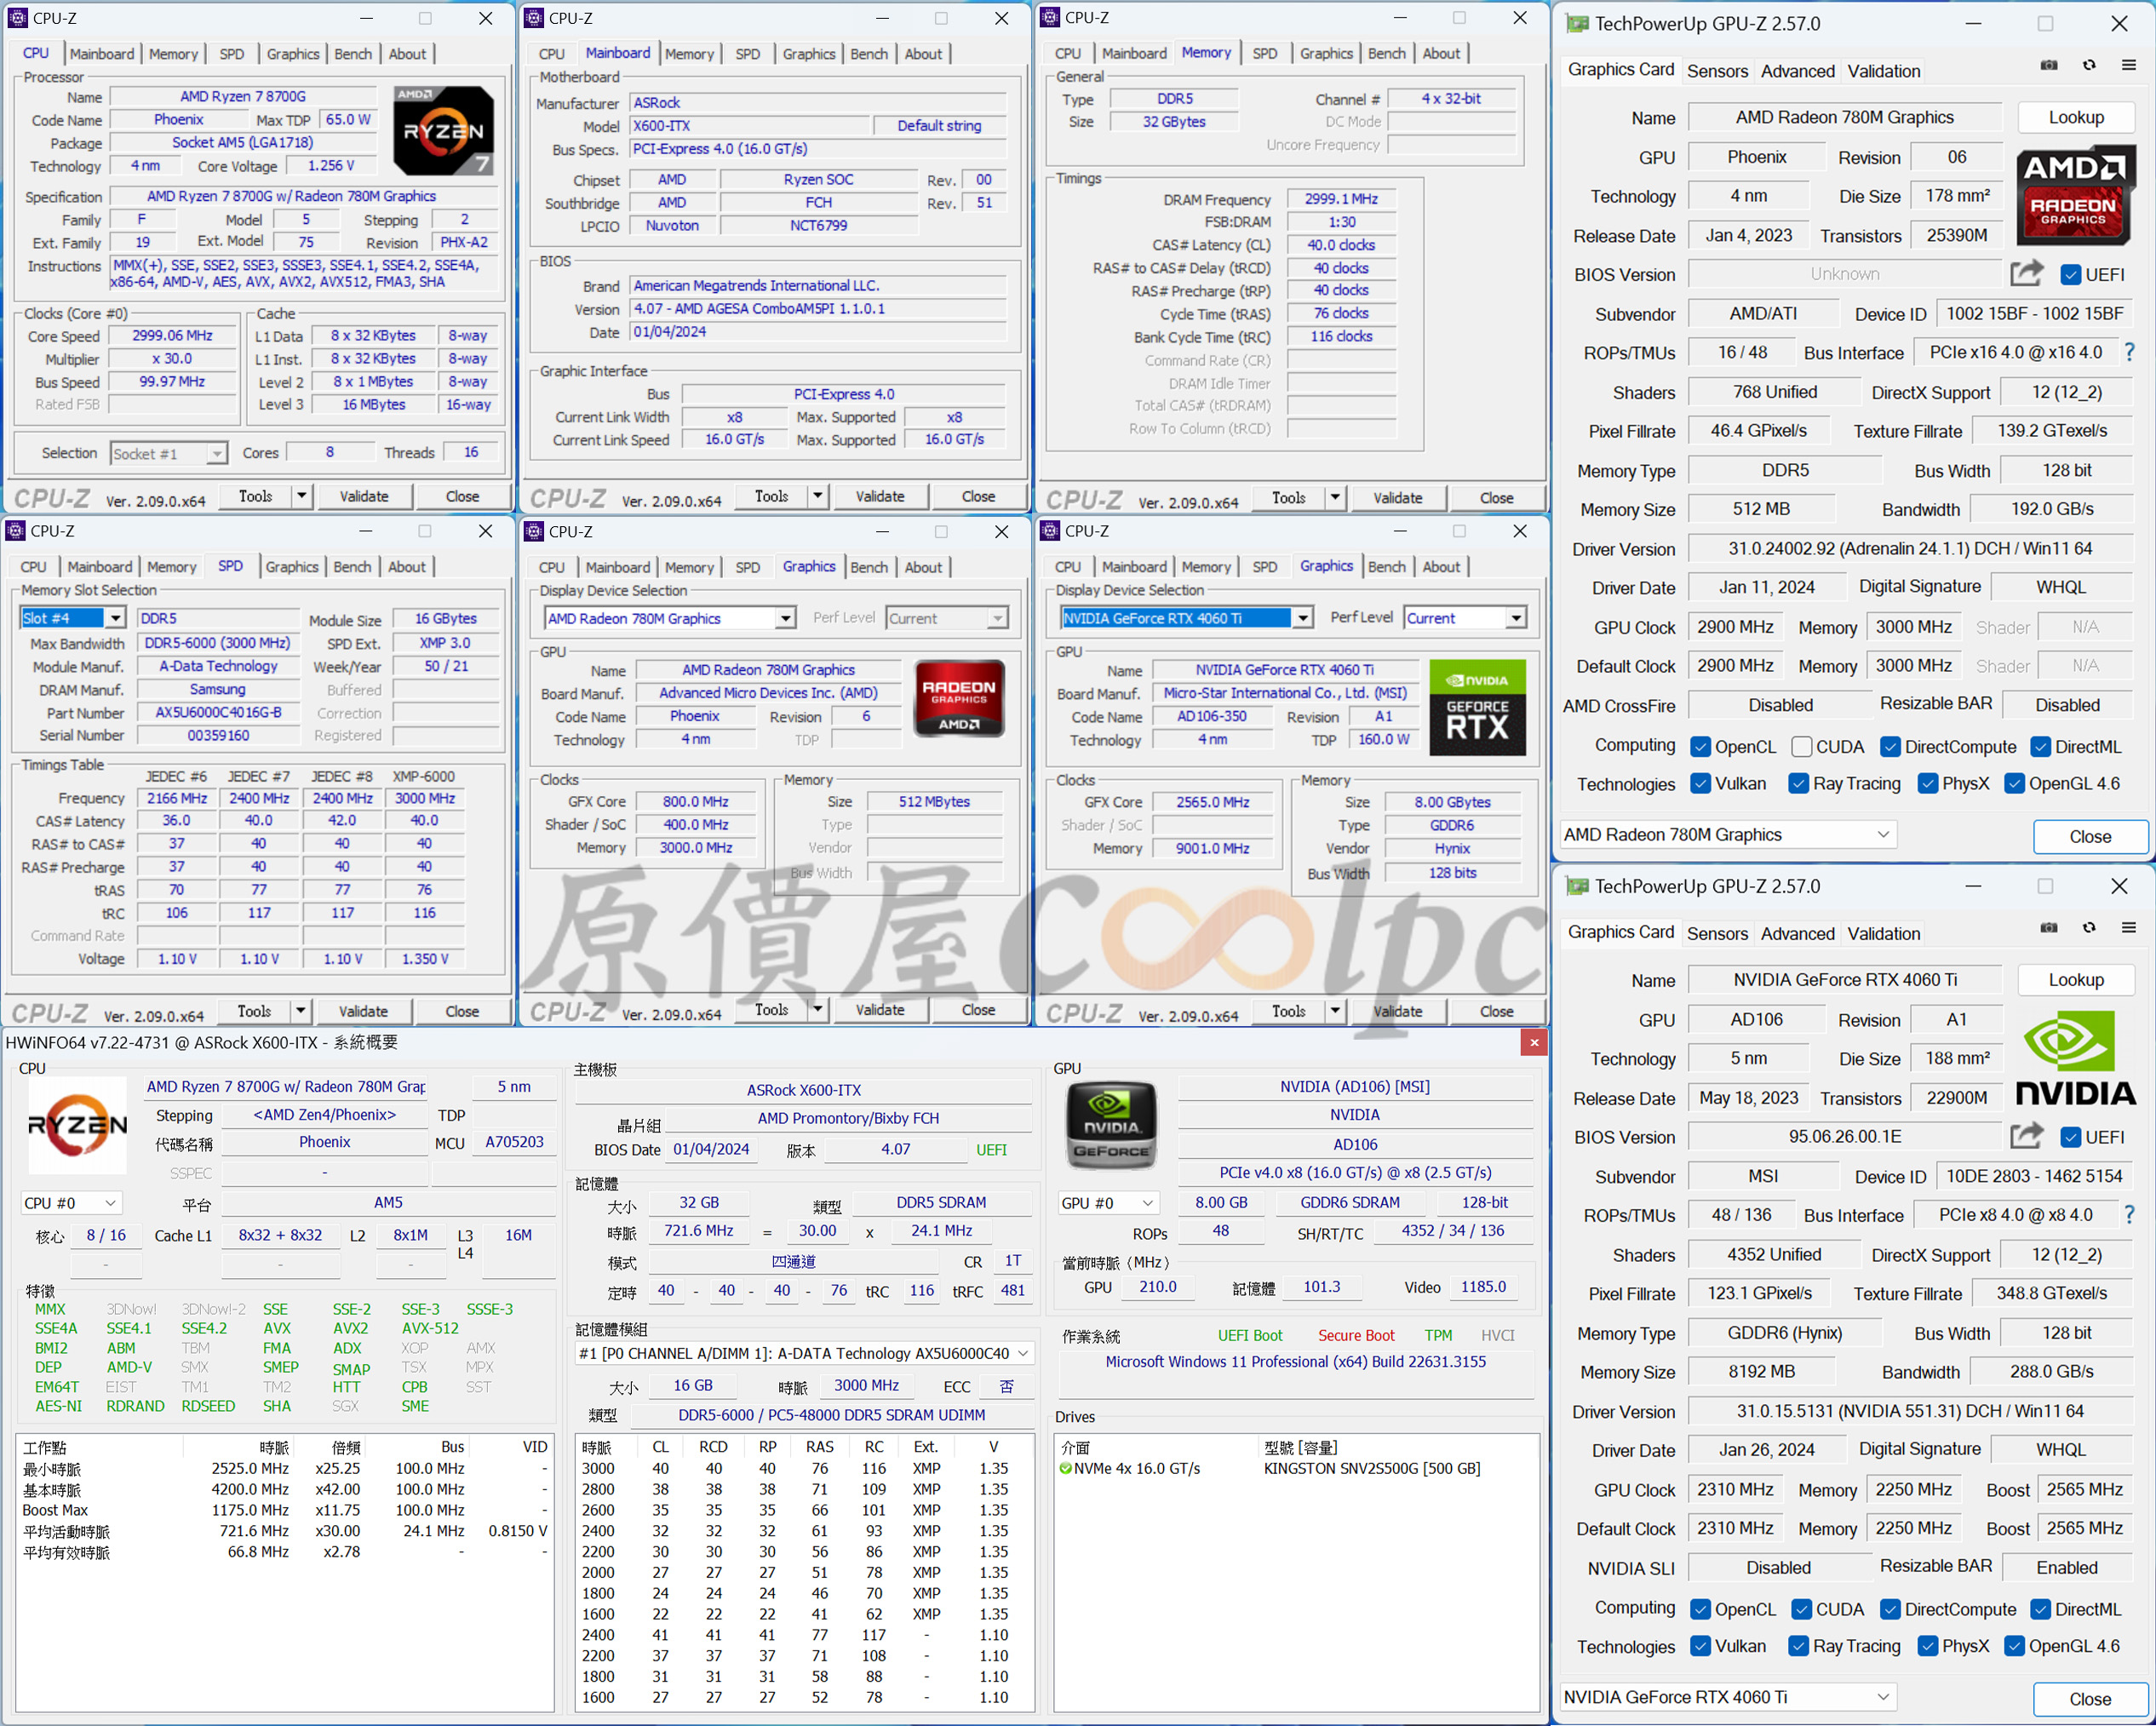Close HWiNFO64 summary with red X button
This screenshot has width=2156, height=1726.
pos(1534,1042)
